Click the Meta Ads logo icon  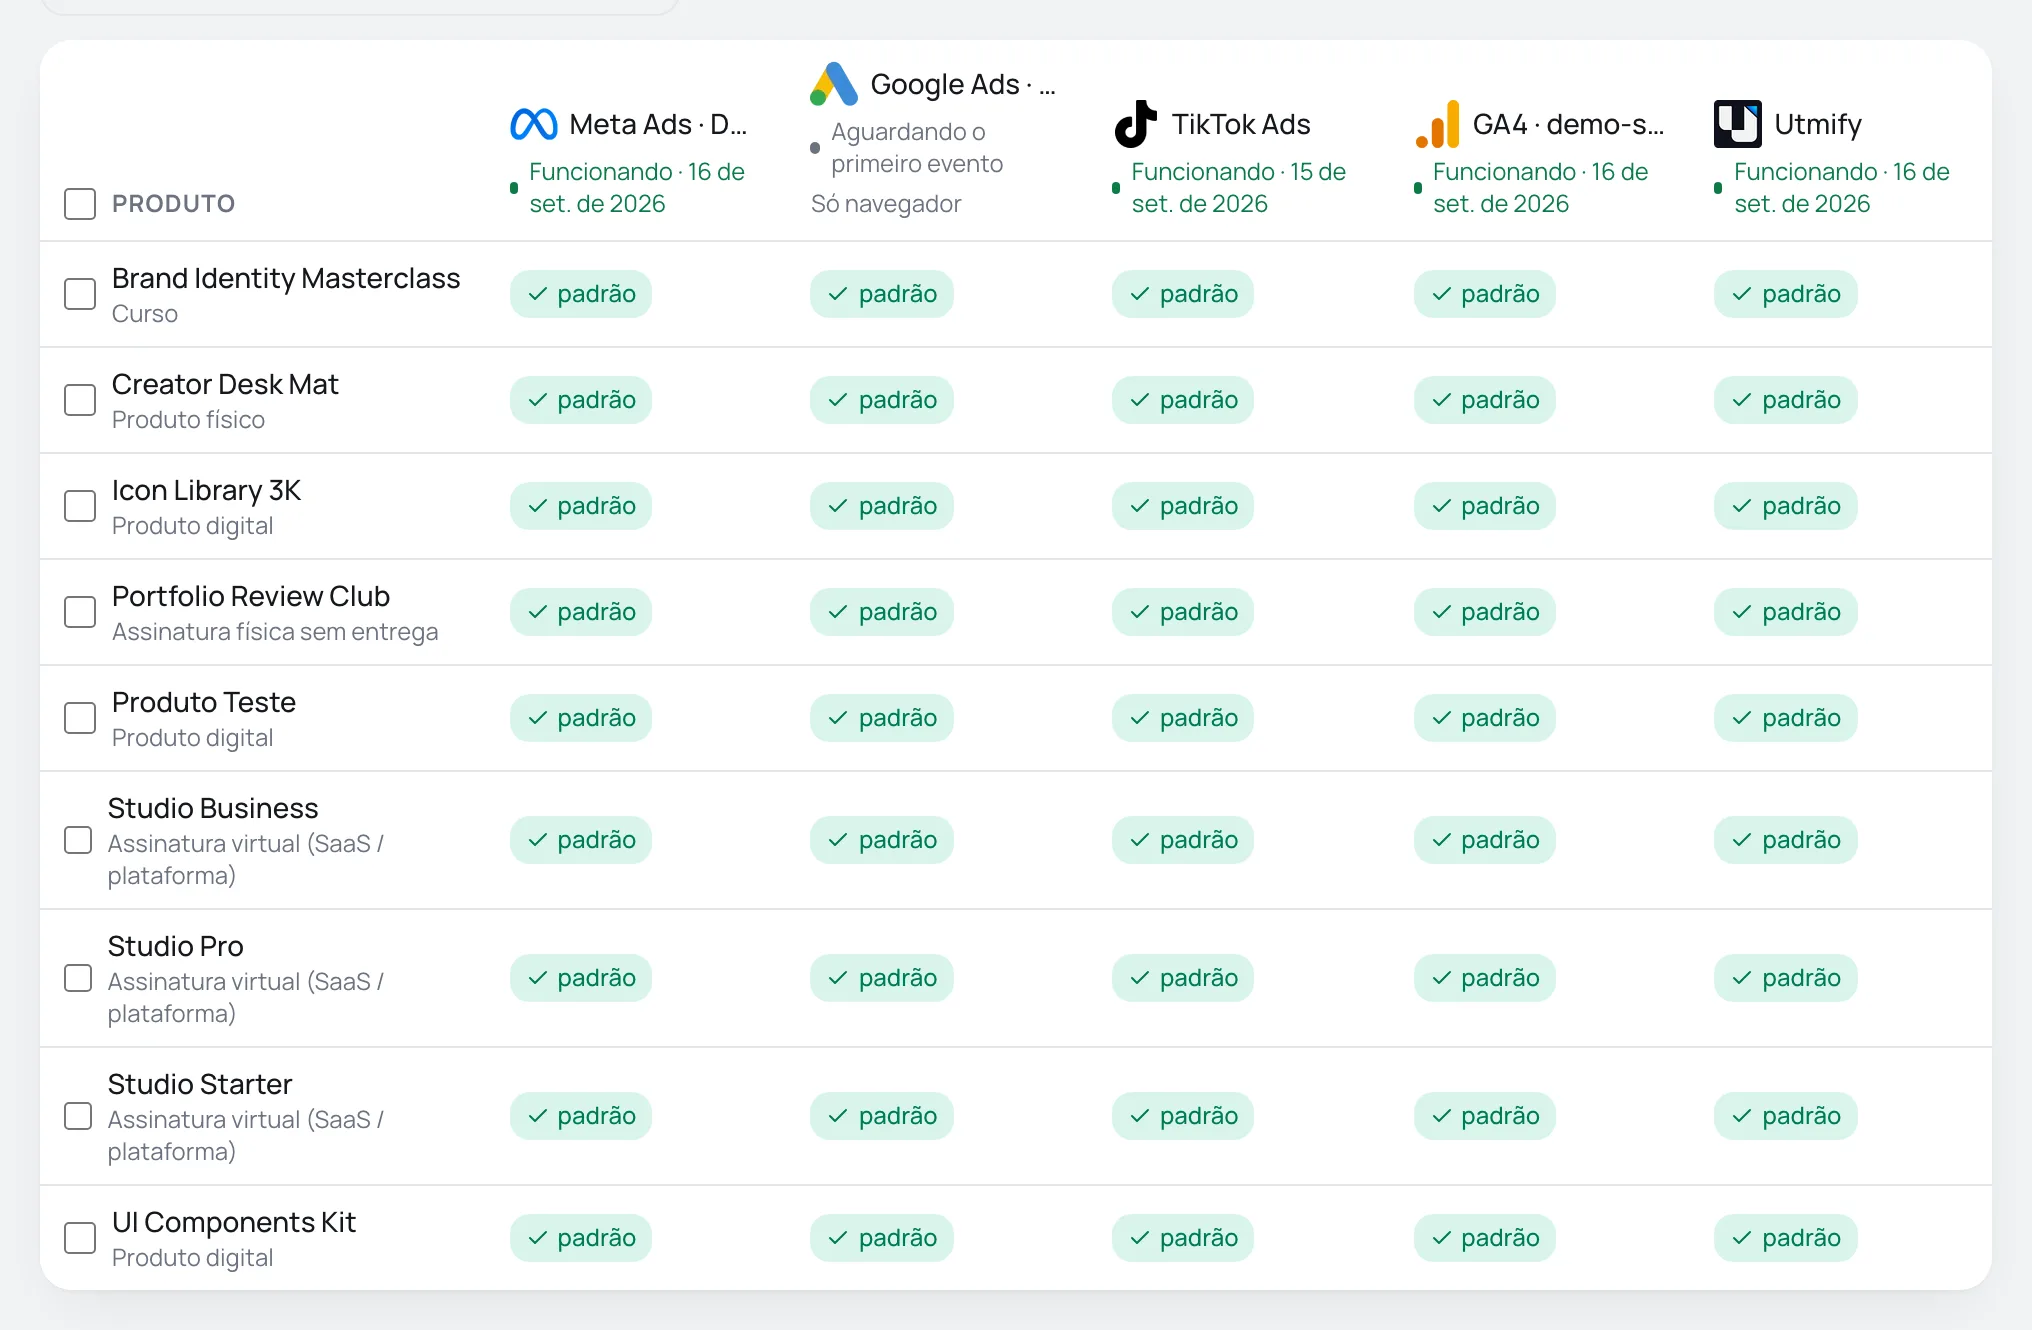[x=533, y=124]
